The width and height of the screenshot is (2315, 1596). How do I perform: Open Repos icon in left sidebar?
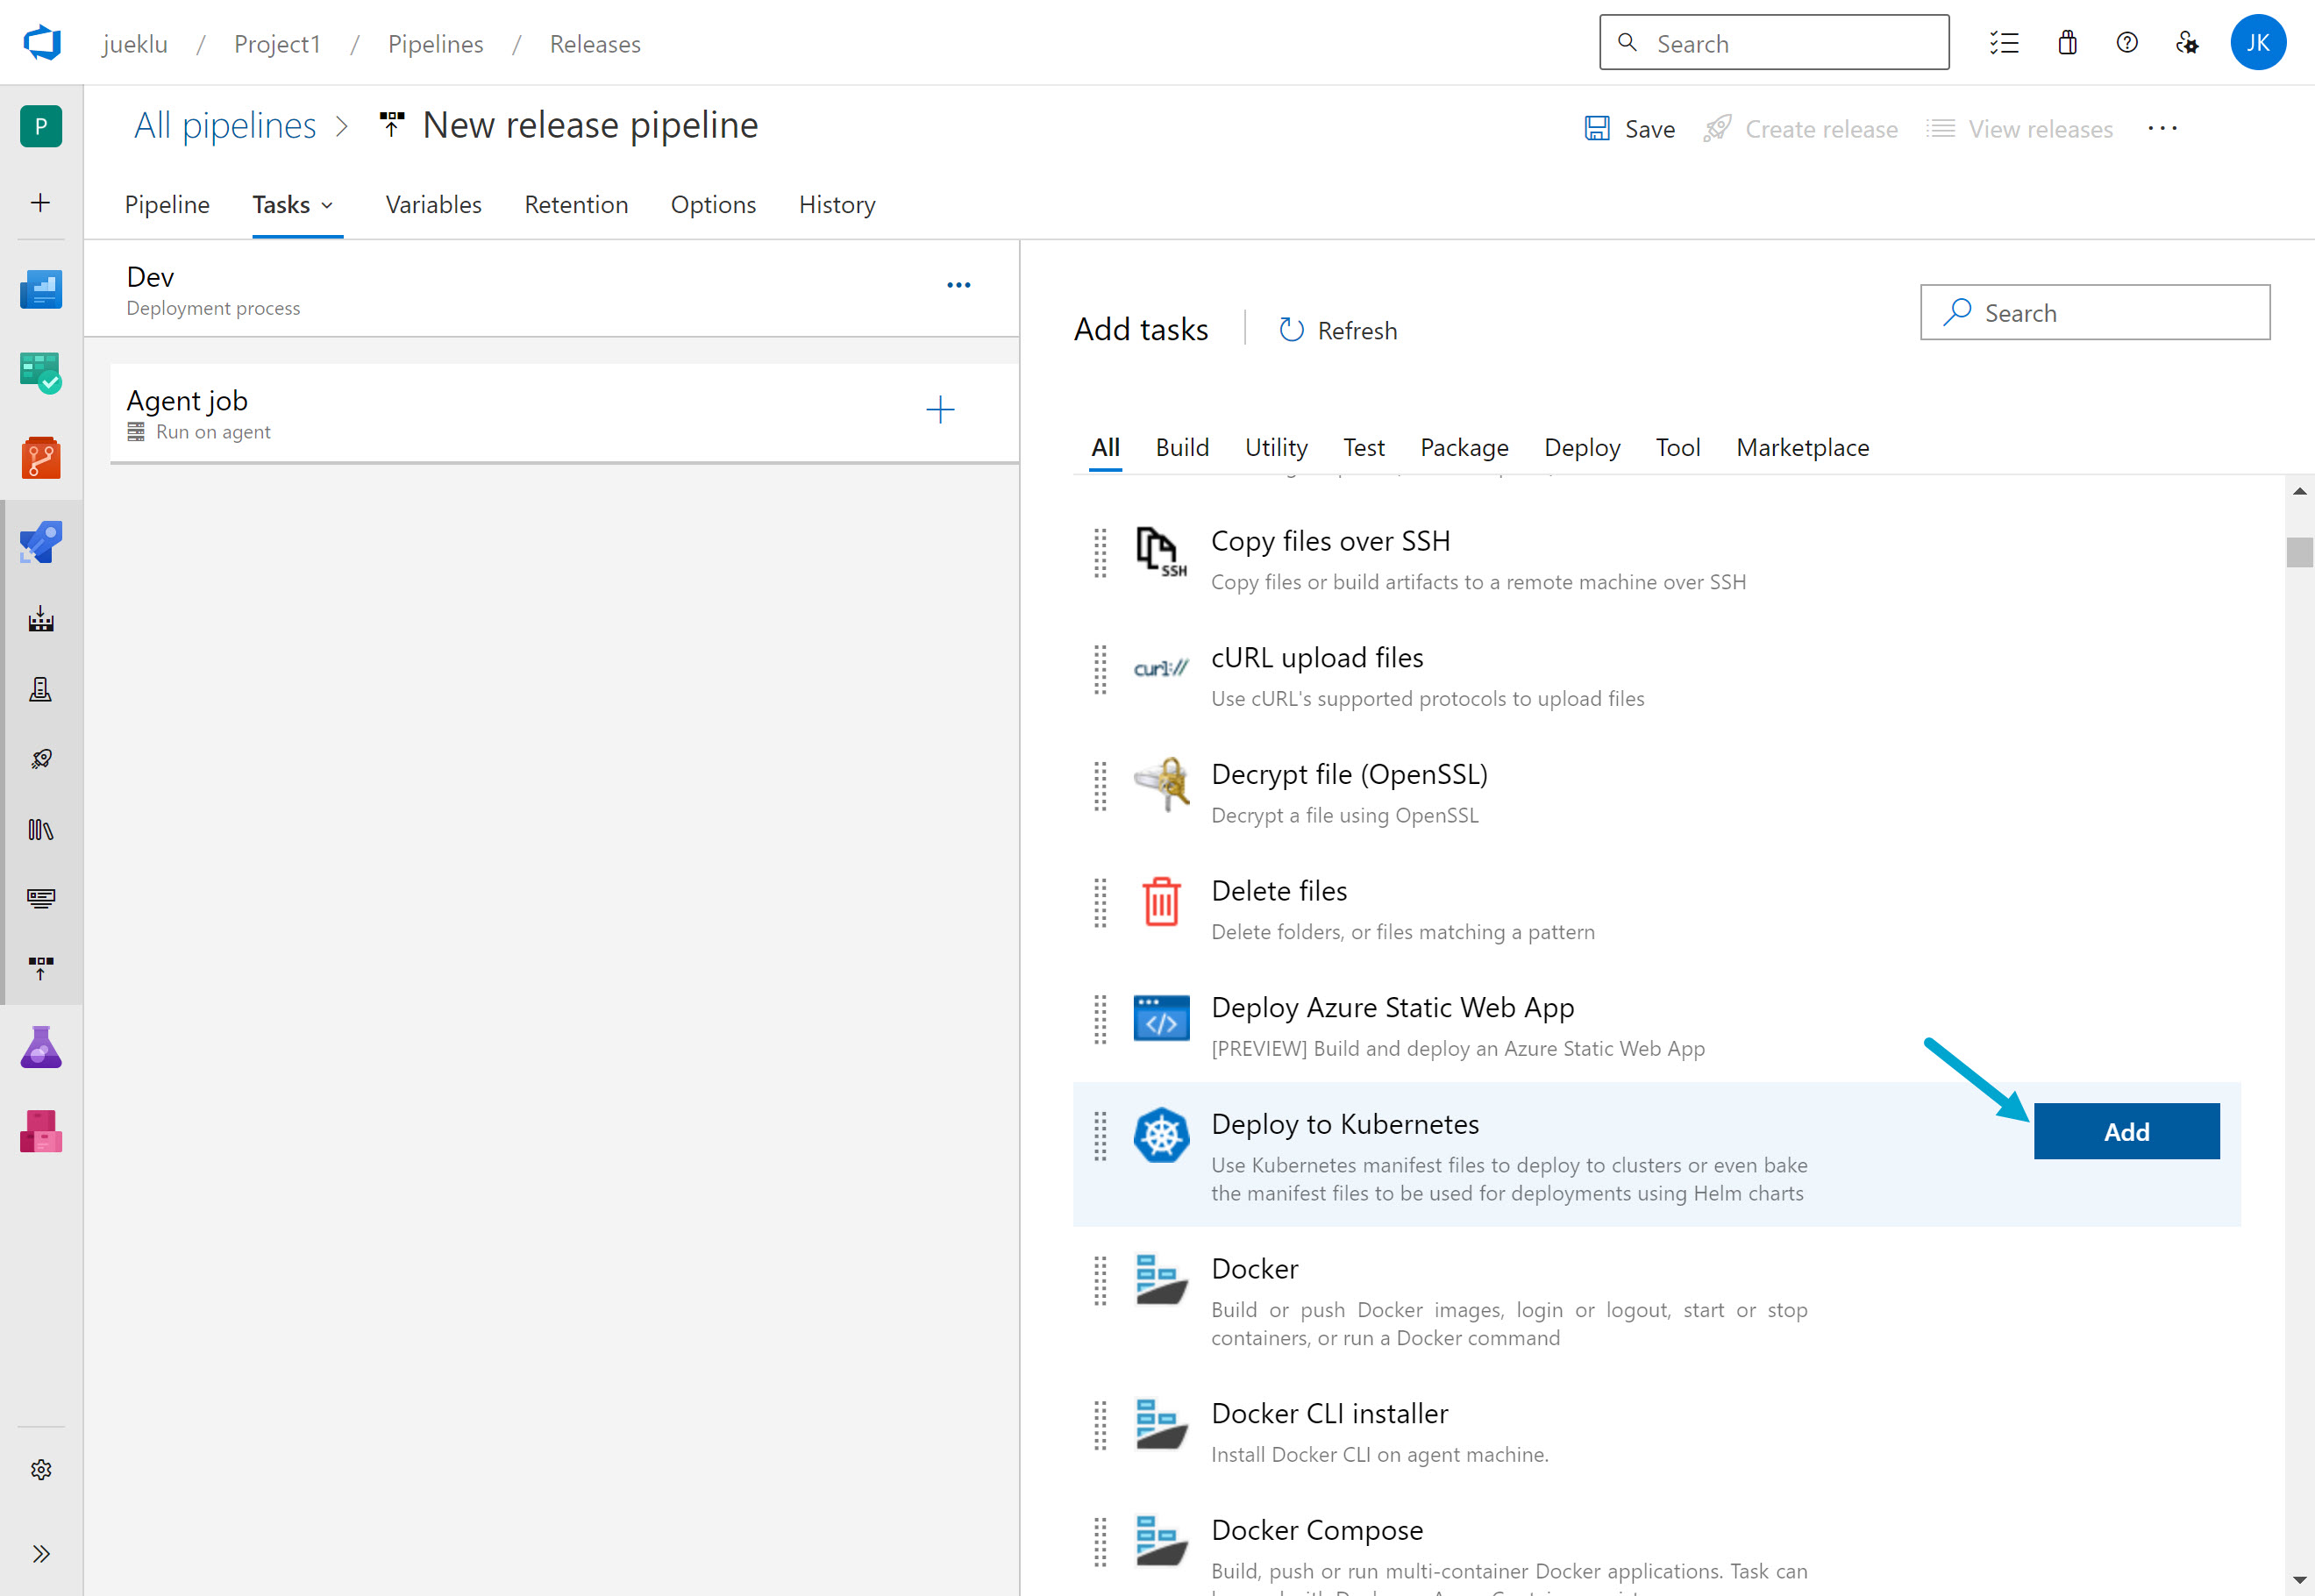(x=41, y=459)
